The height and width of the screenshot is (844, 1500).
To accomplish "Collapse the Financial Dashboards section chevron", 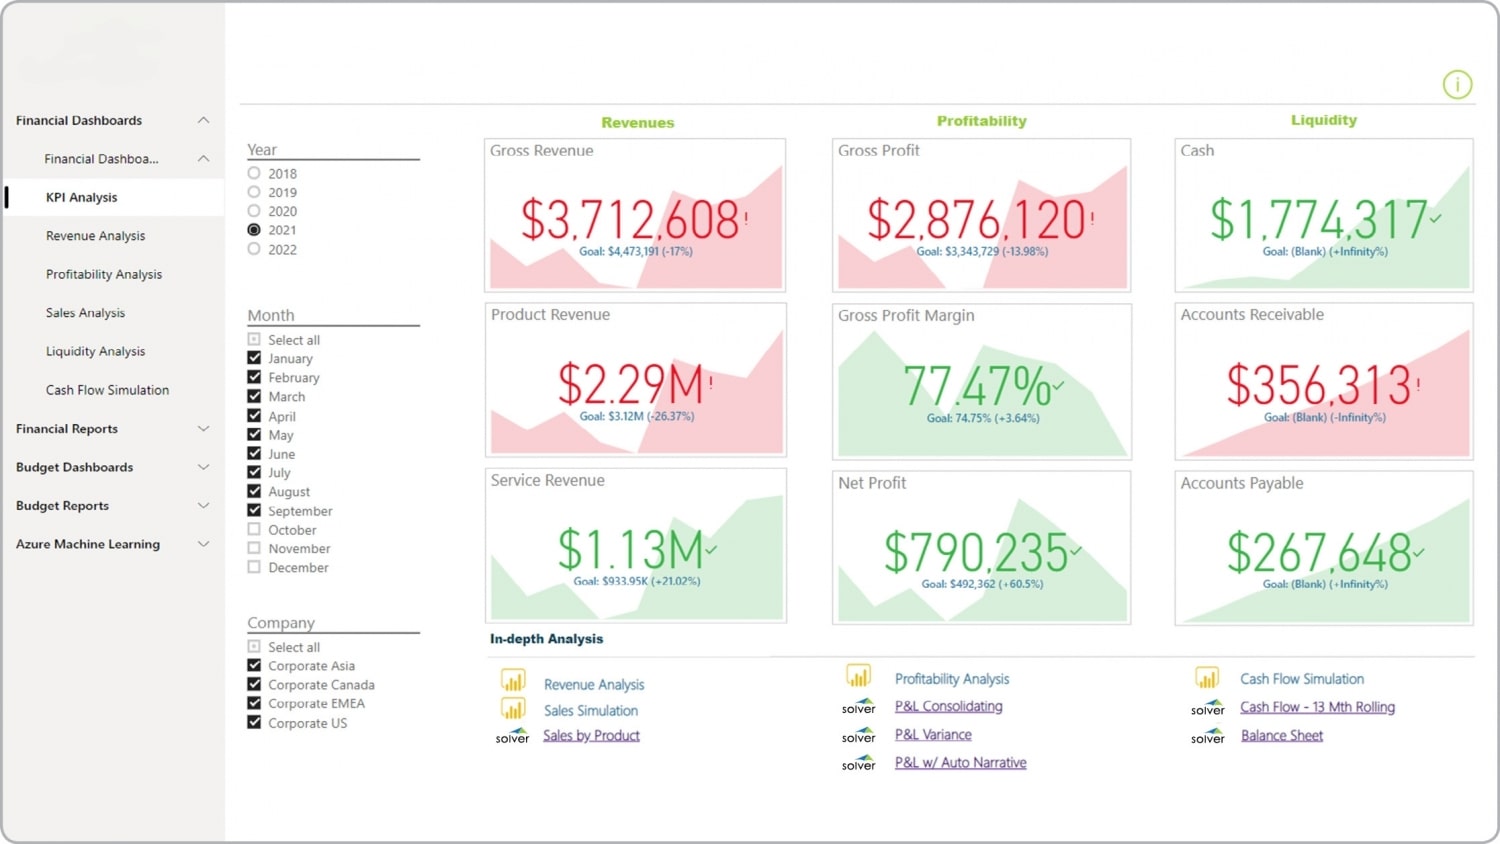I will click(203, 120).
